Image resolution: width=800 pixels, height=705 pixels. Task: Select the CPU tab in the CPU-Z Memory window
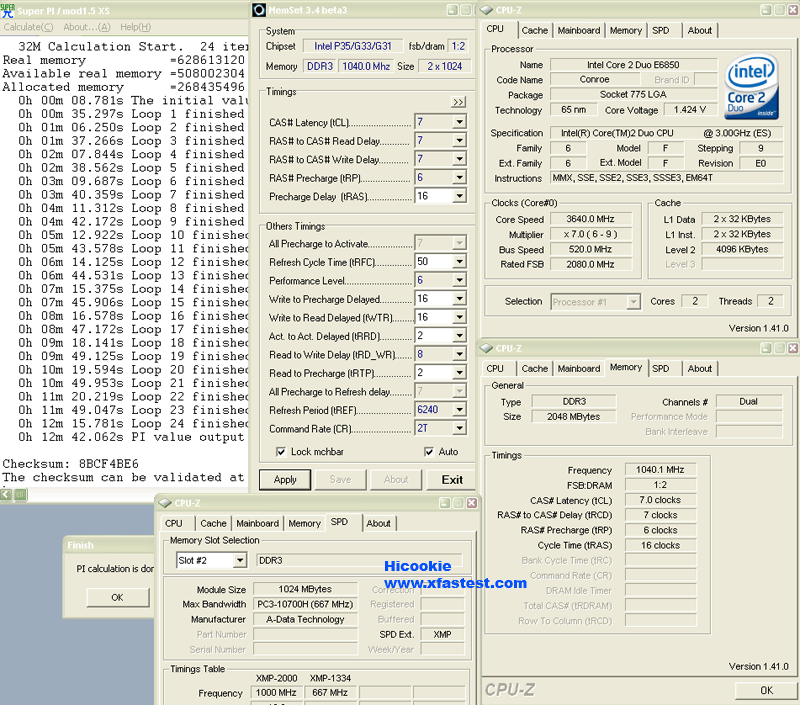[495, 369]
